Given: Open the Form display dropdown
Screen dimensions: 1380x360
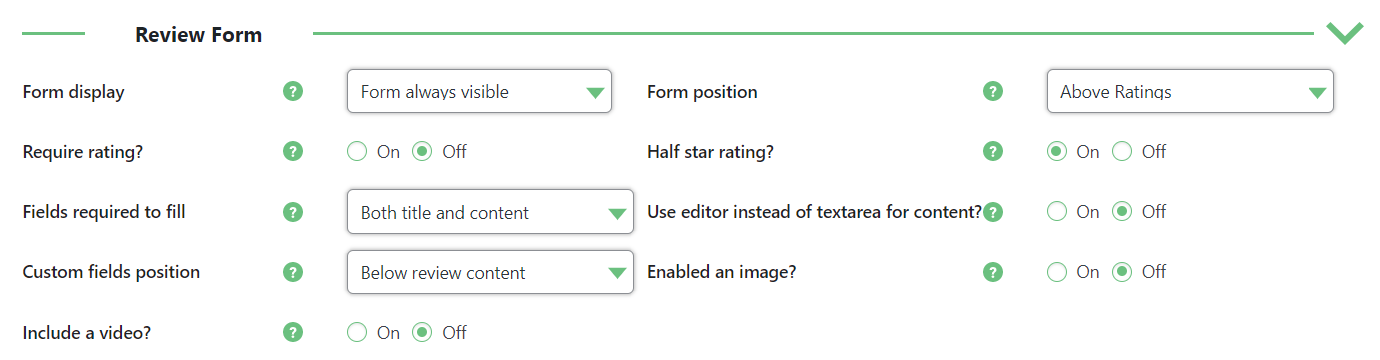Looking at the screenshot, I should (479, 91).
